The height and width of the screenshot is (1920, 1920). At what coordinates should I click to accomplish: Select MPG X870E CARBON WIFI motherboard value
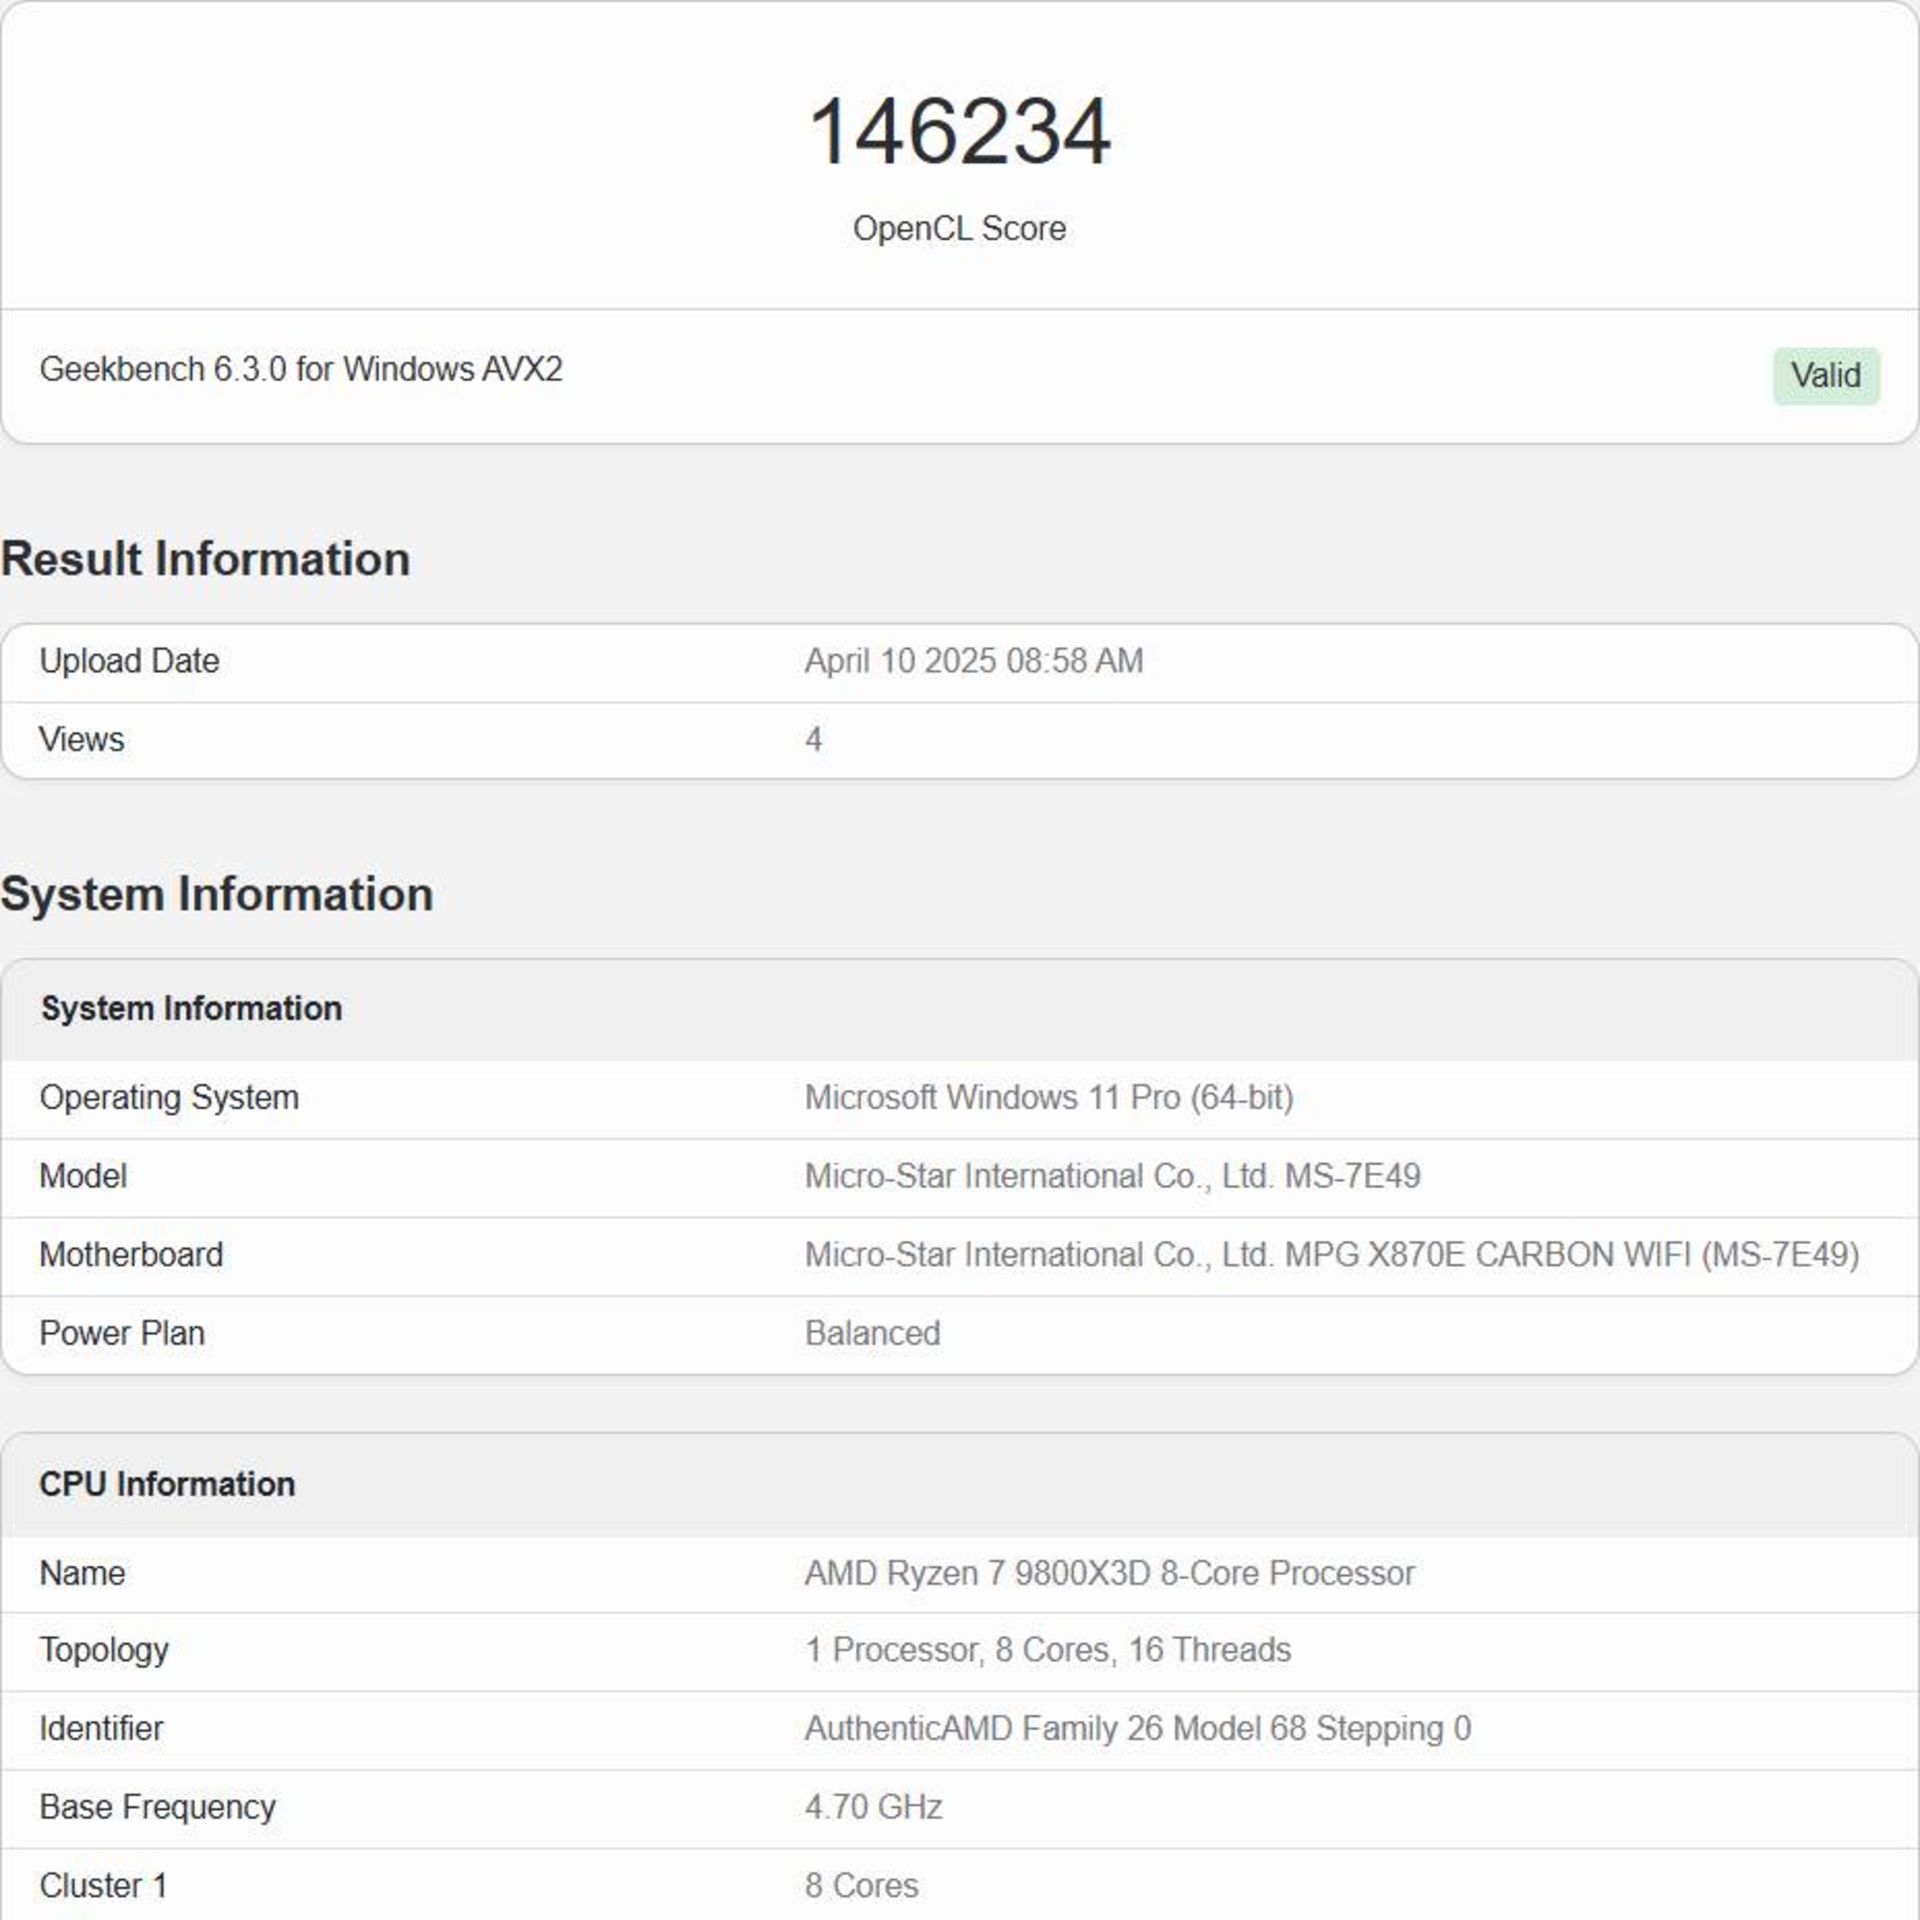point(1332,1254)
